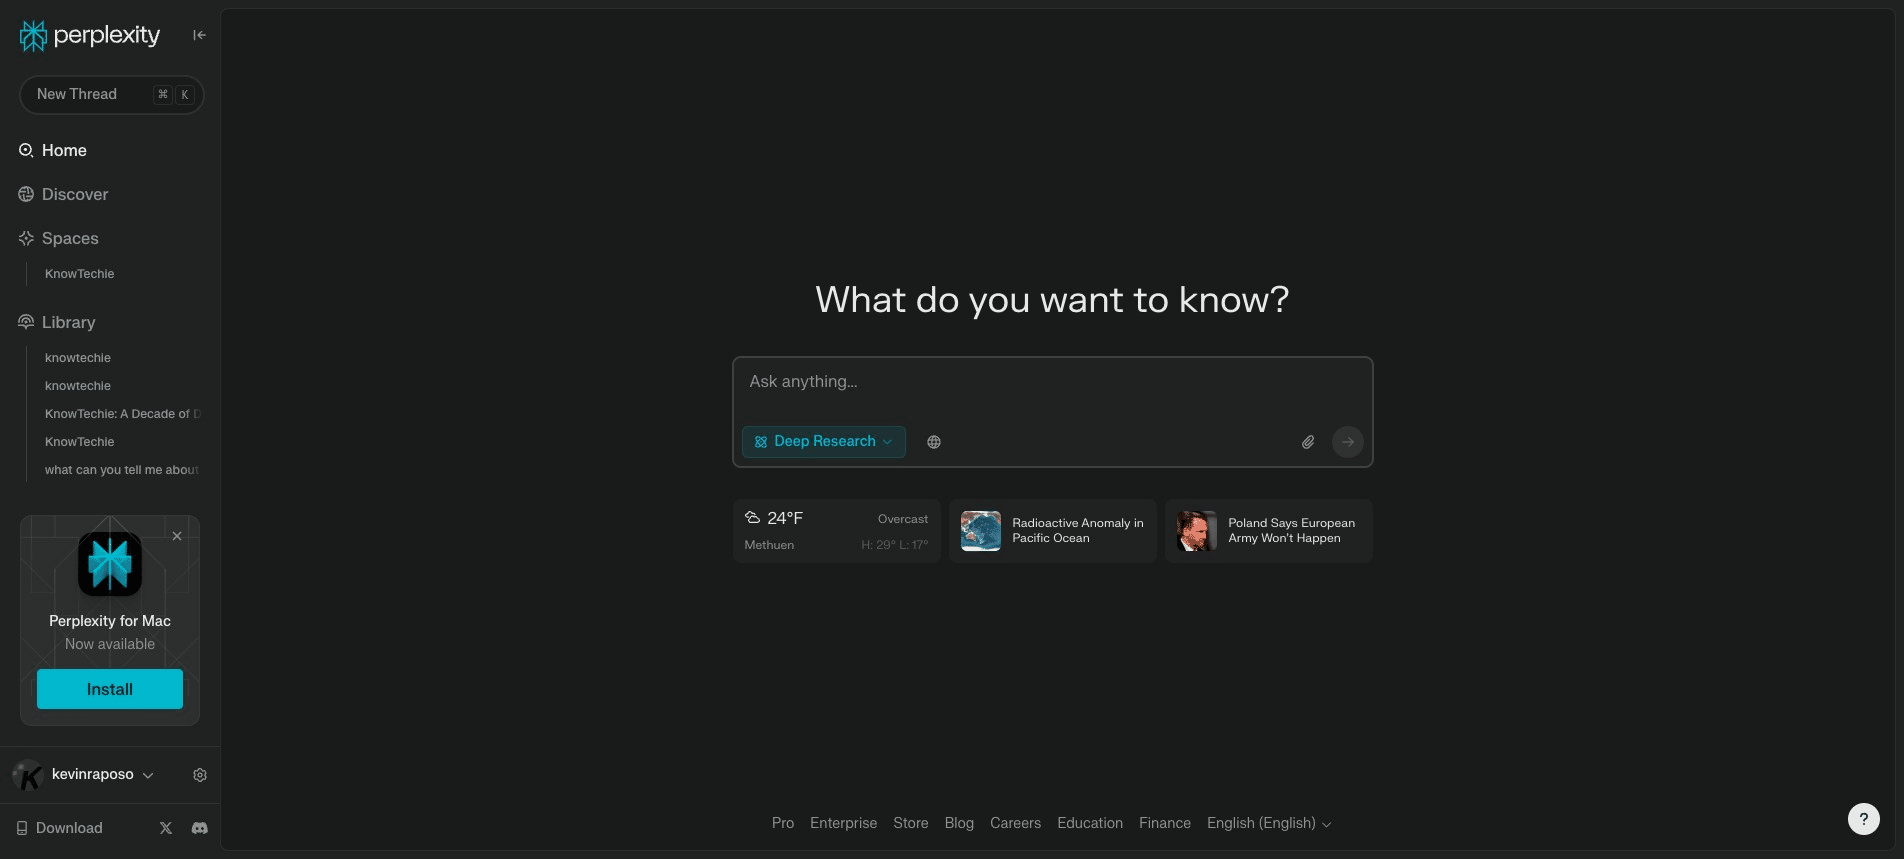This screenshot has width=1904, height=859.
Task: Collapse the sidebar with arrow icon
Action: (x=199, y=35)
